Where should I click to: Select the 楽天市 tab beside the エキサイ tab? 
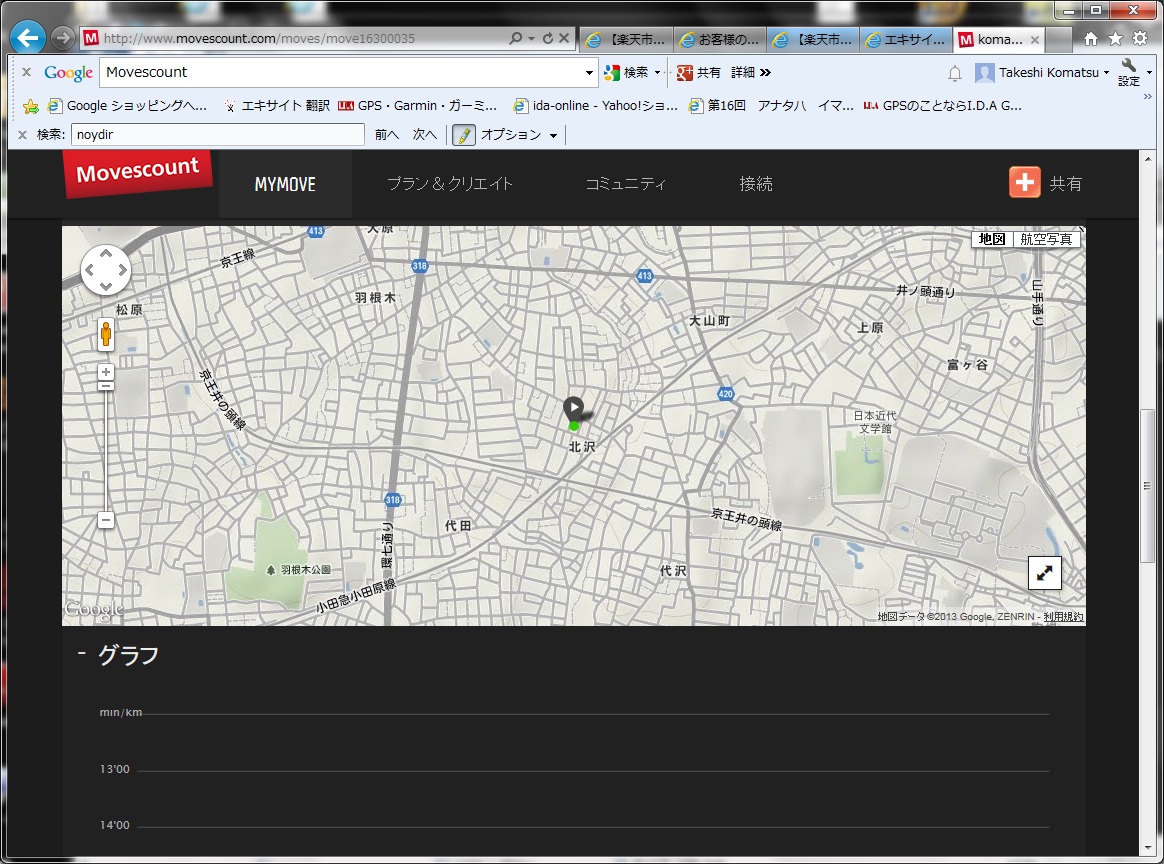[x=813, y=39]
